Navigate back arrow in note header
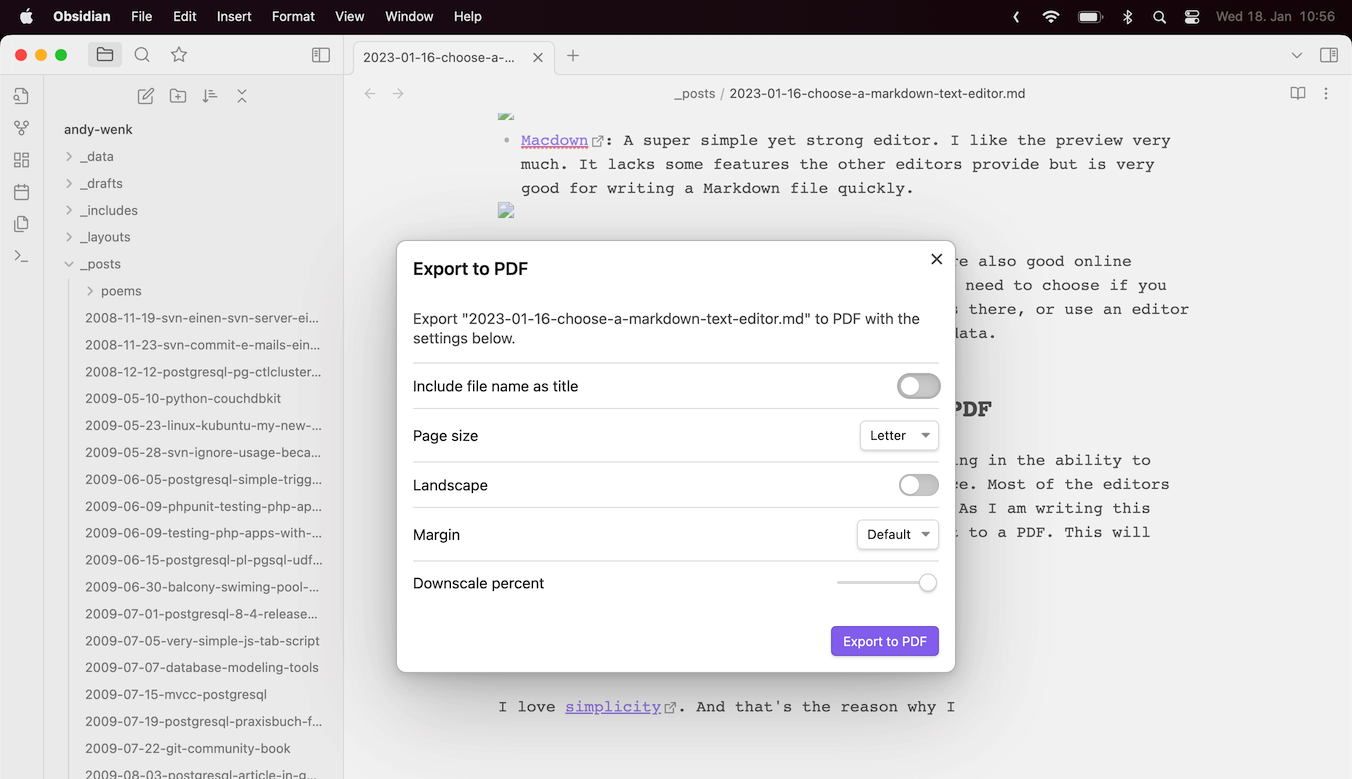The height and width of the screenshot is (779, 1352). pyautogui.click(x=370, y=94)
